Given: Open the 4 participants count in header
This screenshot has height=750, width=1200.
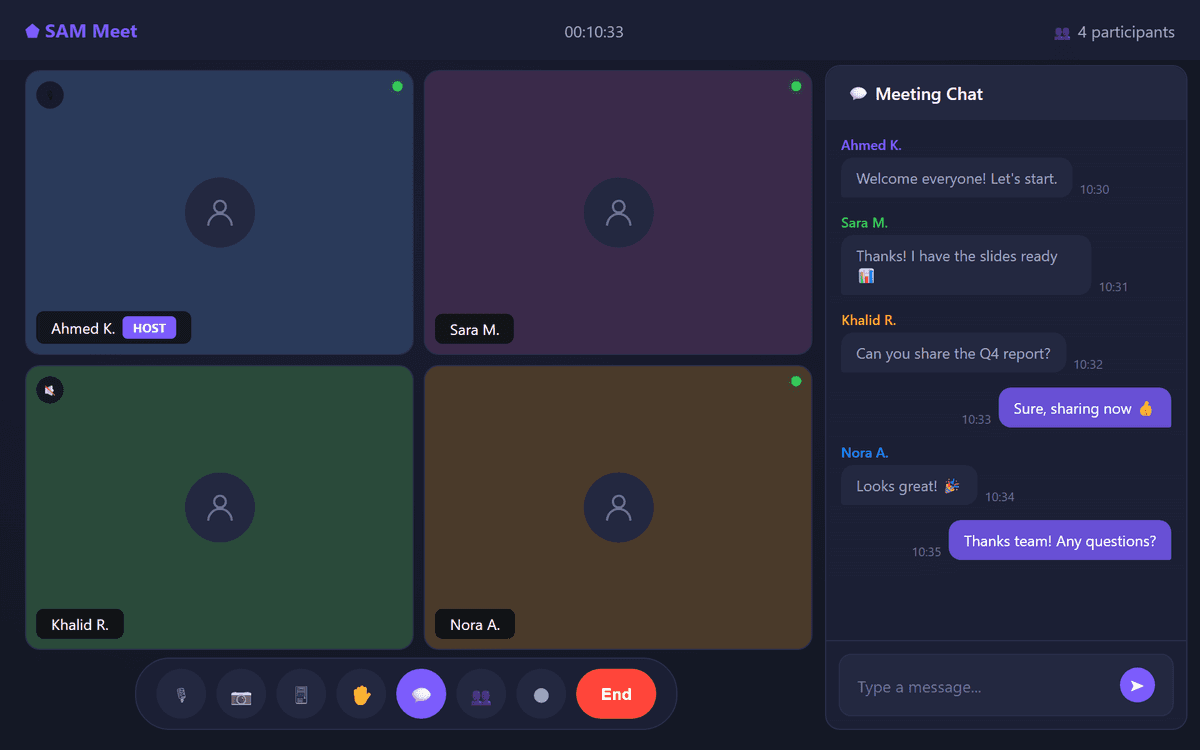Looking at the screenshot, I should point(1114,31).
